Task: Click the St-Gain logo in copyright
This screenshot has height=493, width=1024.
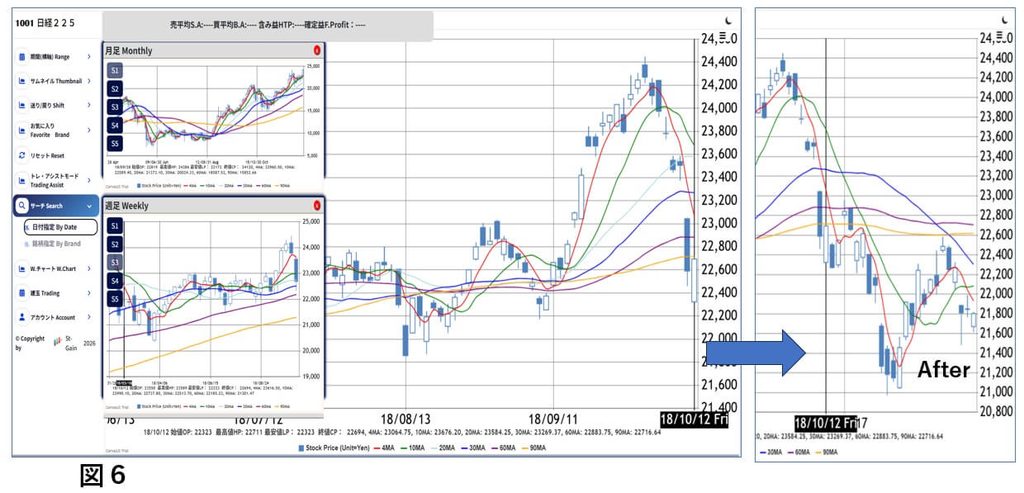Action: pos(58,343)
